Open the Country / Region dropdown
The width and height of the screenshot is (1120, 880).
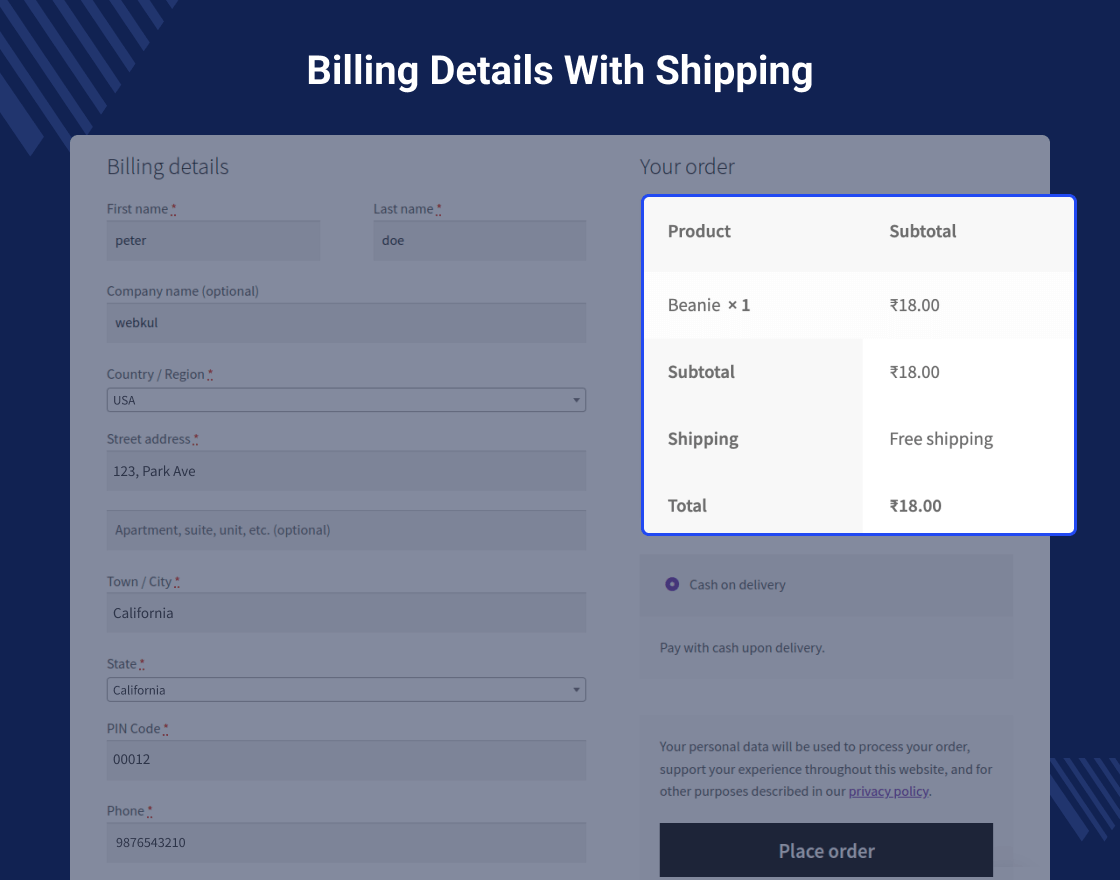[x=346, y=400]
